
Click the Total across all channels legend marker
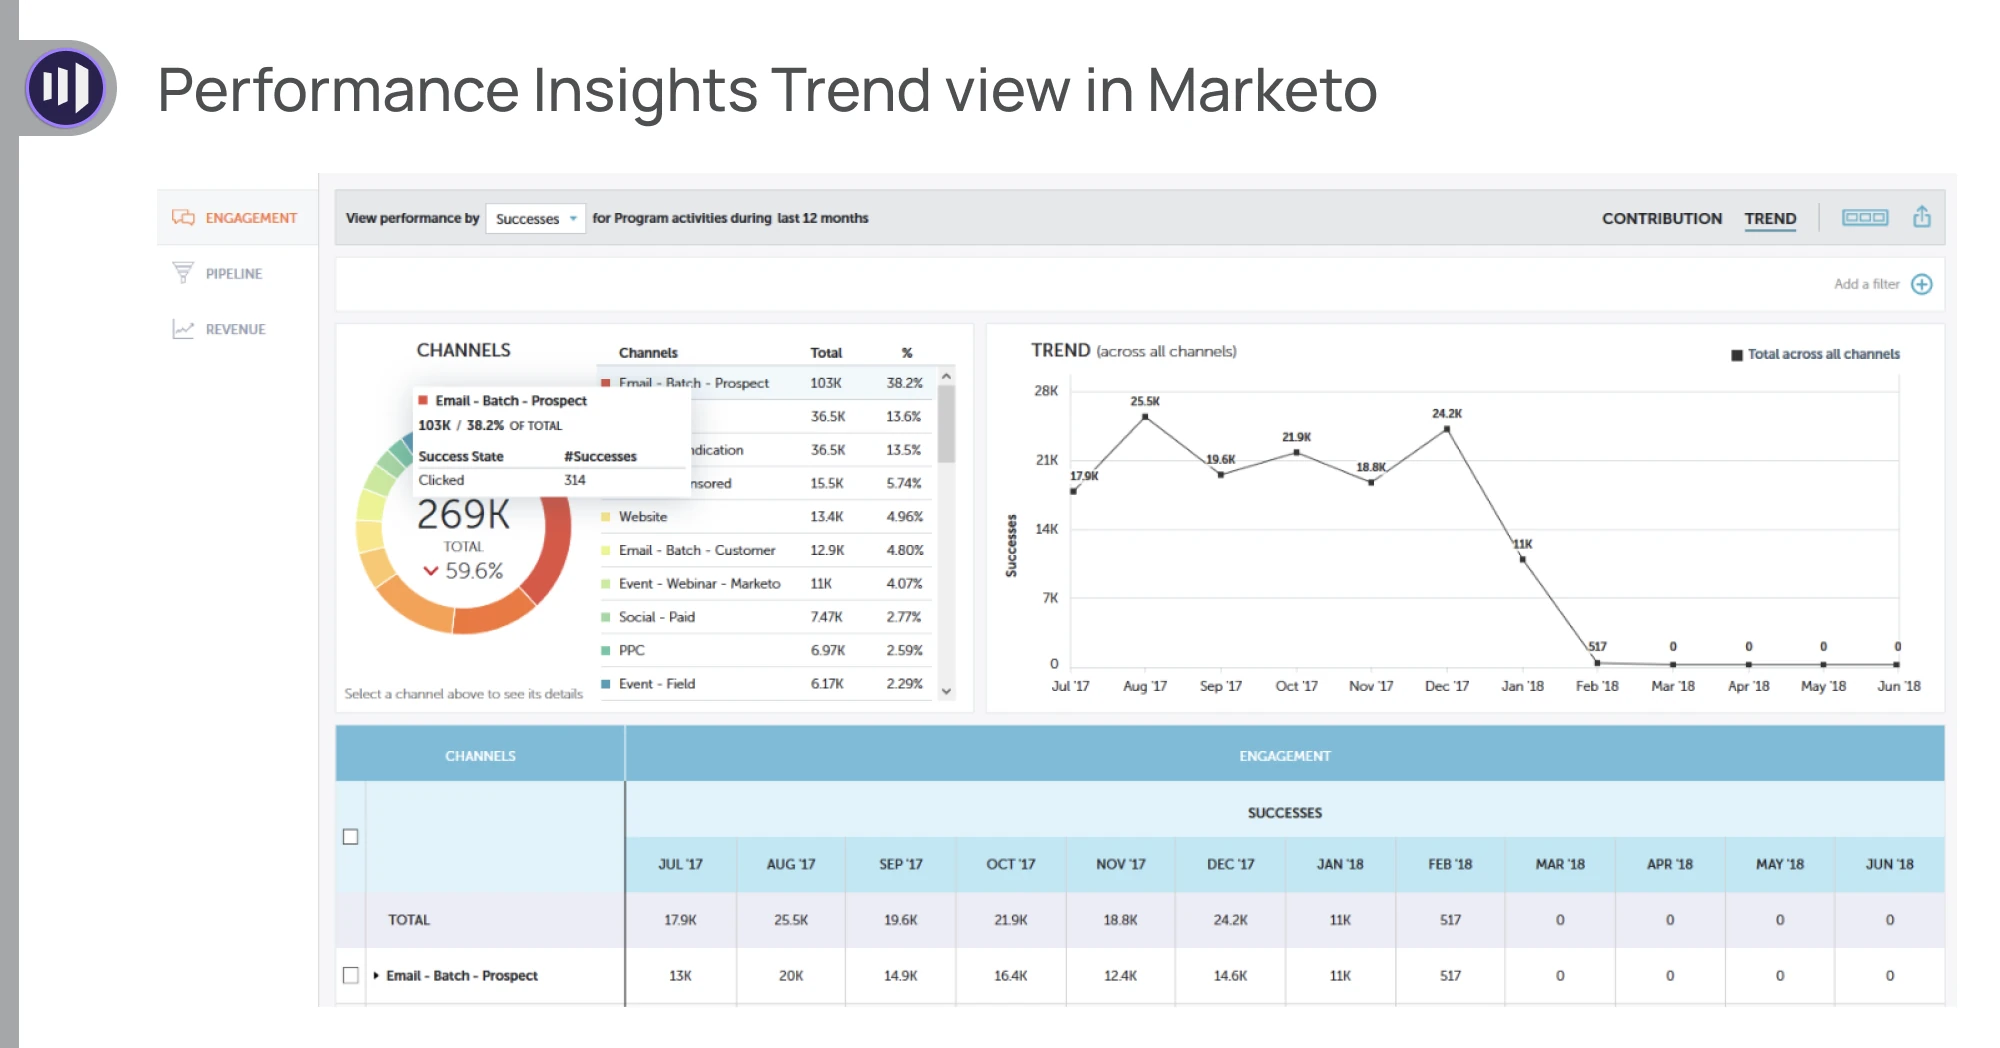[x=1737, y=355]
